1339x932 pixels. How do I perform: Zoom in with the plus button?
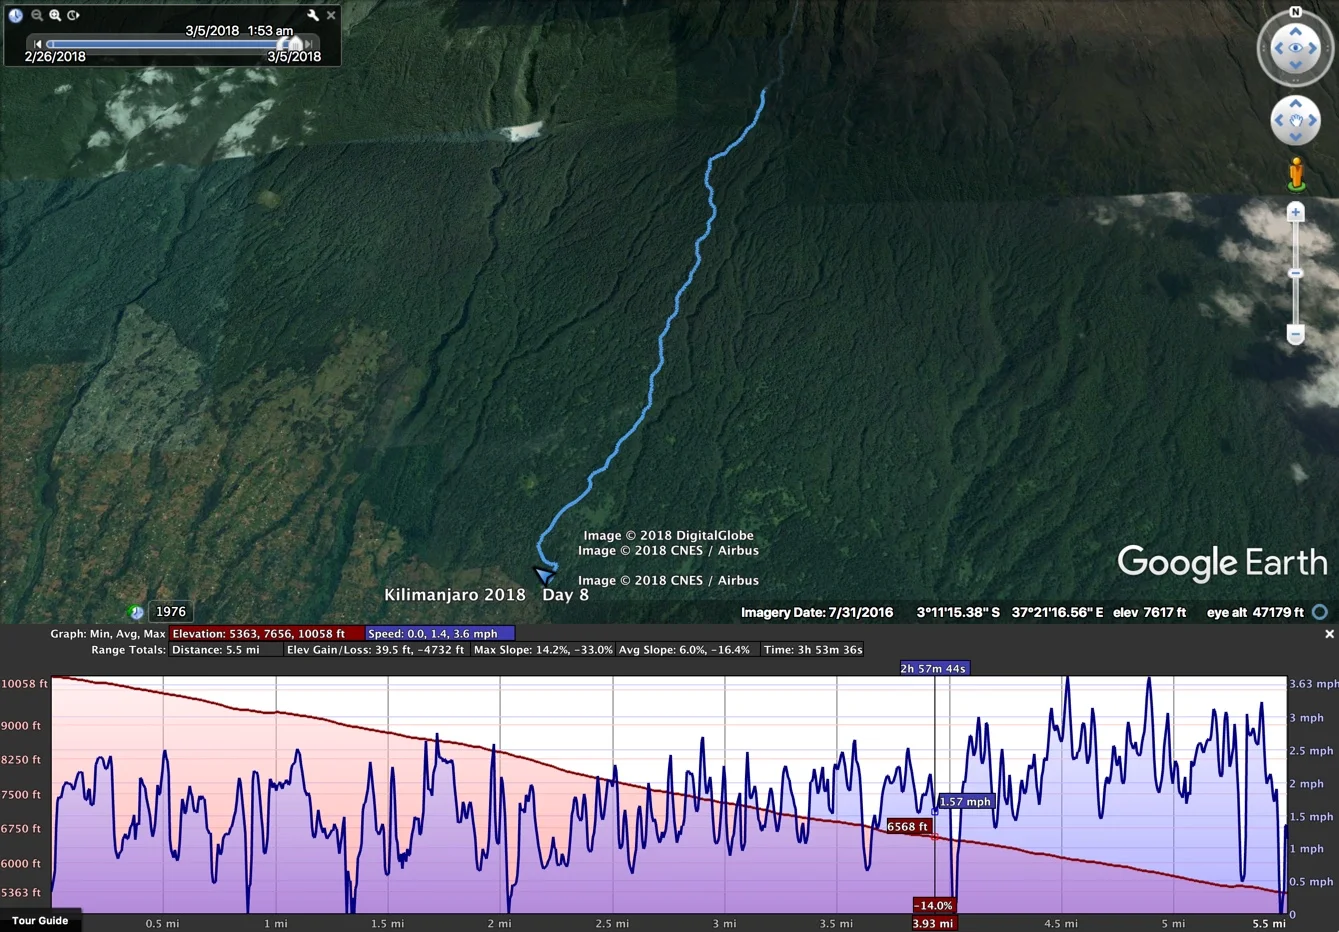coord(1296,212)
